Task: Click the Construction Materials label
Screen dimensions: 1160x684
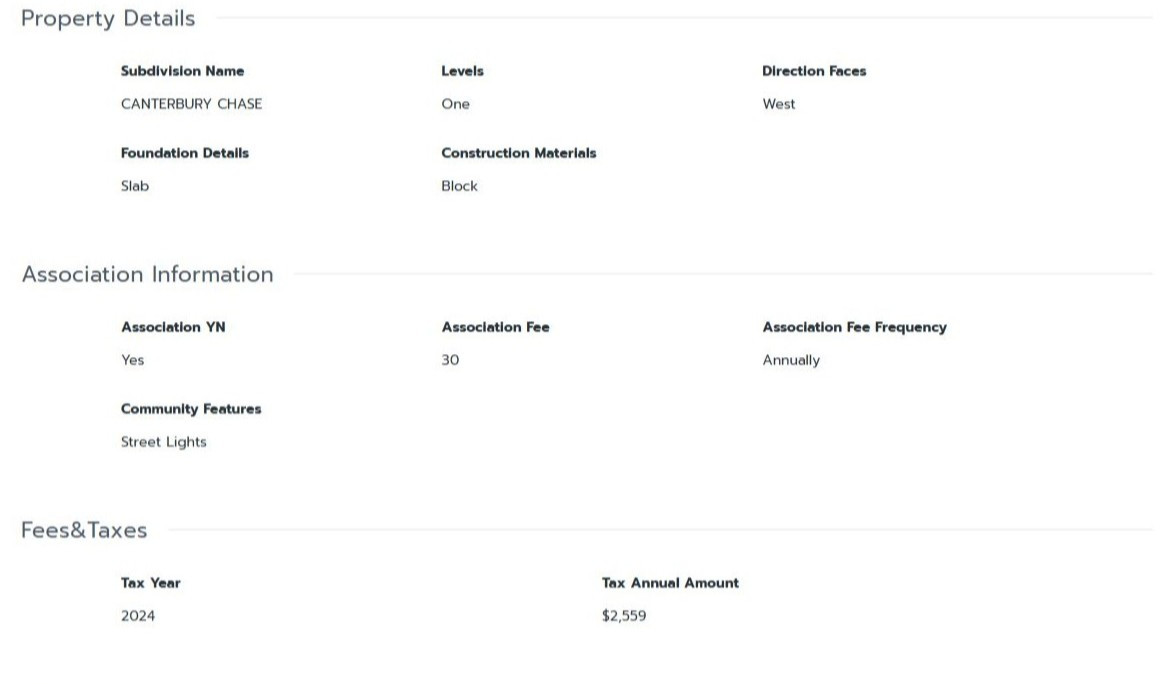Action: click(518, 153)
